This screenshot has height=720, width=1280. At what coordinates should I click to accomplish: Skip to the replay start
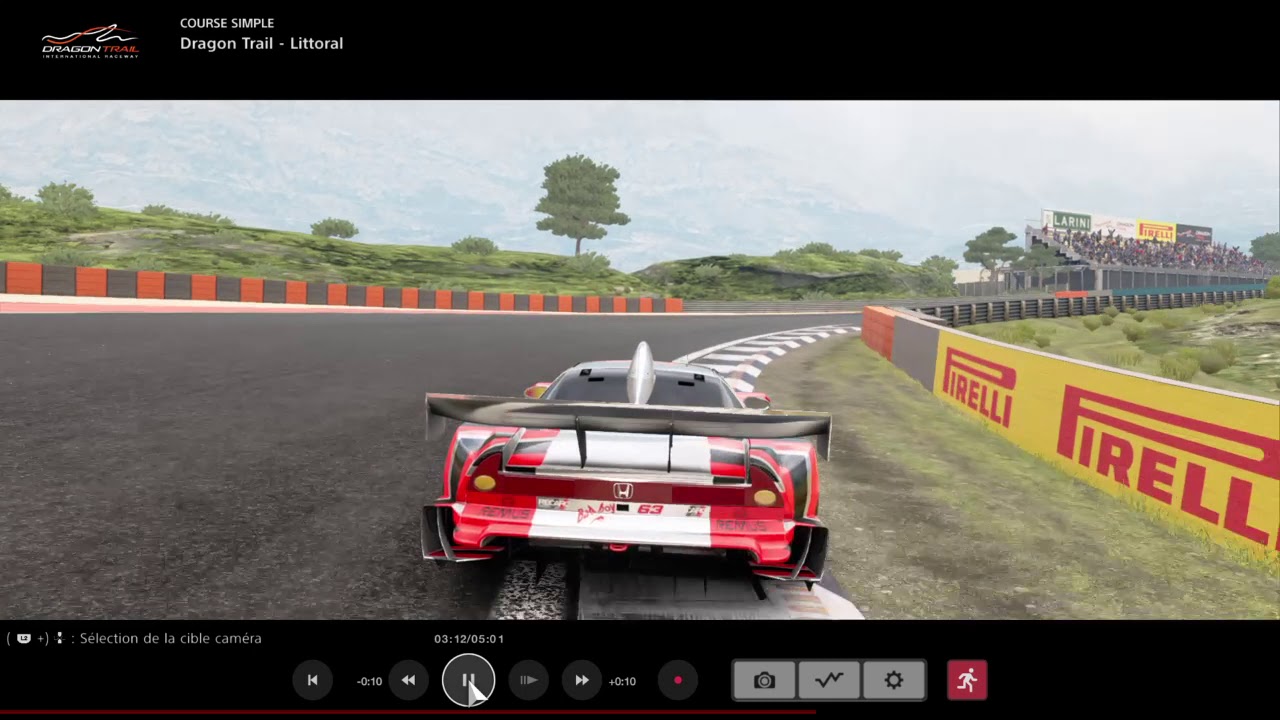[x=312, y=680]
